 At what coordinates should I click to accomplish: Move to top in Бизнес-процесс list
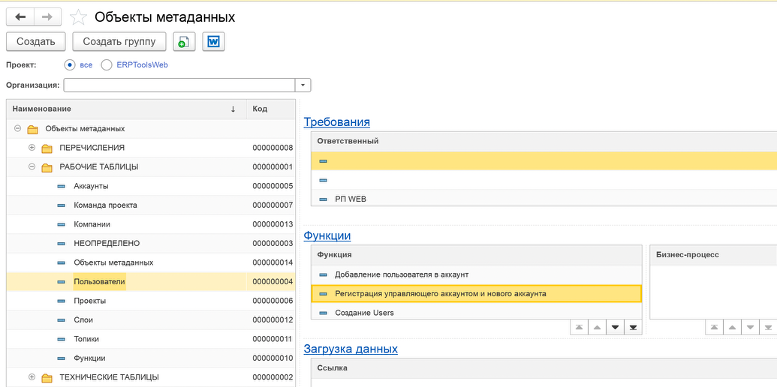[x=714, y=327]
